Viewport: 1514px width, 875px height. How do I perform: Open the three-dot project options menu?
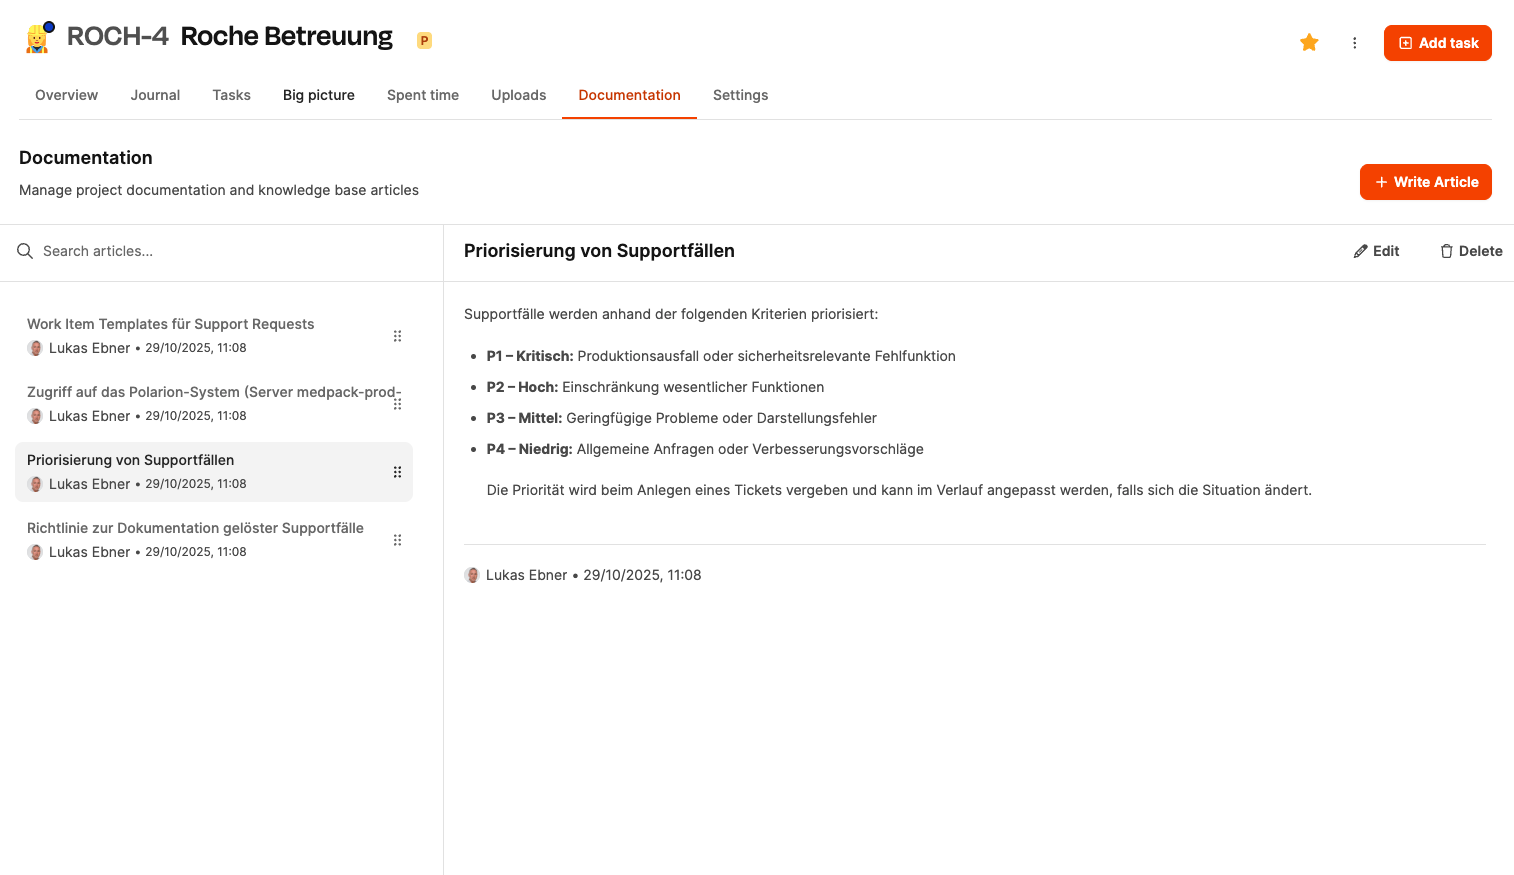(x=1355, y=43)
